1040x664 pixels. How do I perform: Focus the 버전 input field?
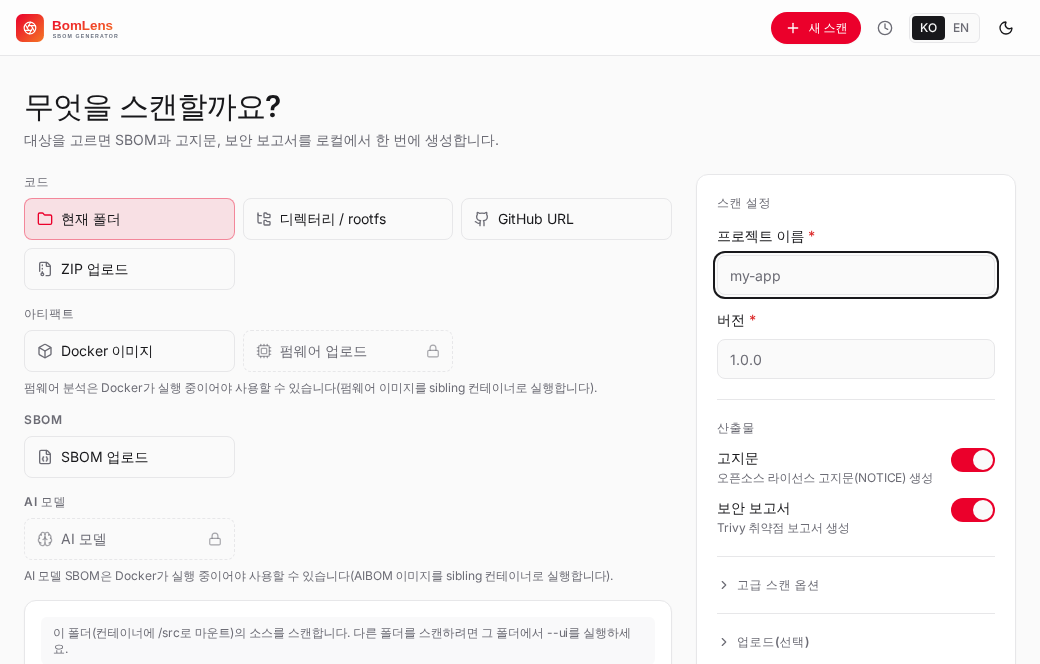(x=856, y=359)
